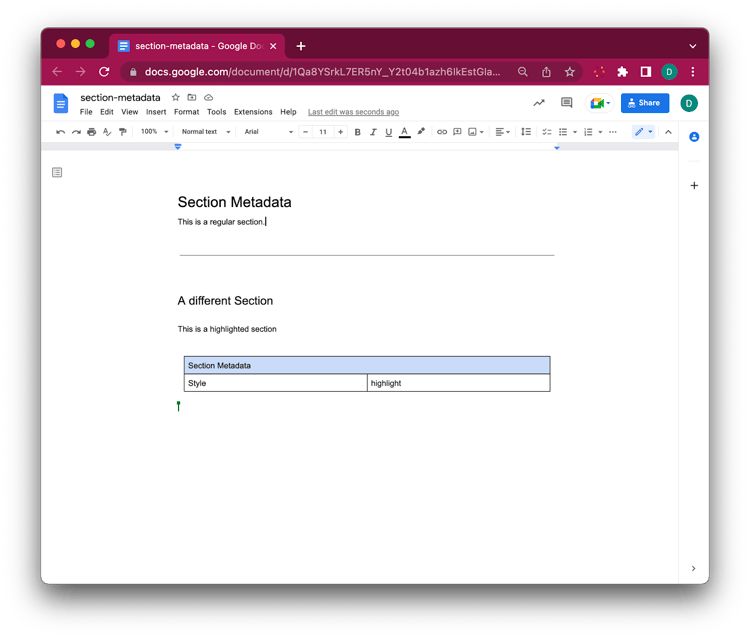Screen dimensions: 750x638
Task: Open the text color picker
Action: click(x=404, y=132)
